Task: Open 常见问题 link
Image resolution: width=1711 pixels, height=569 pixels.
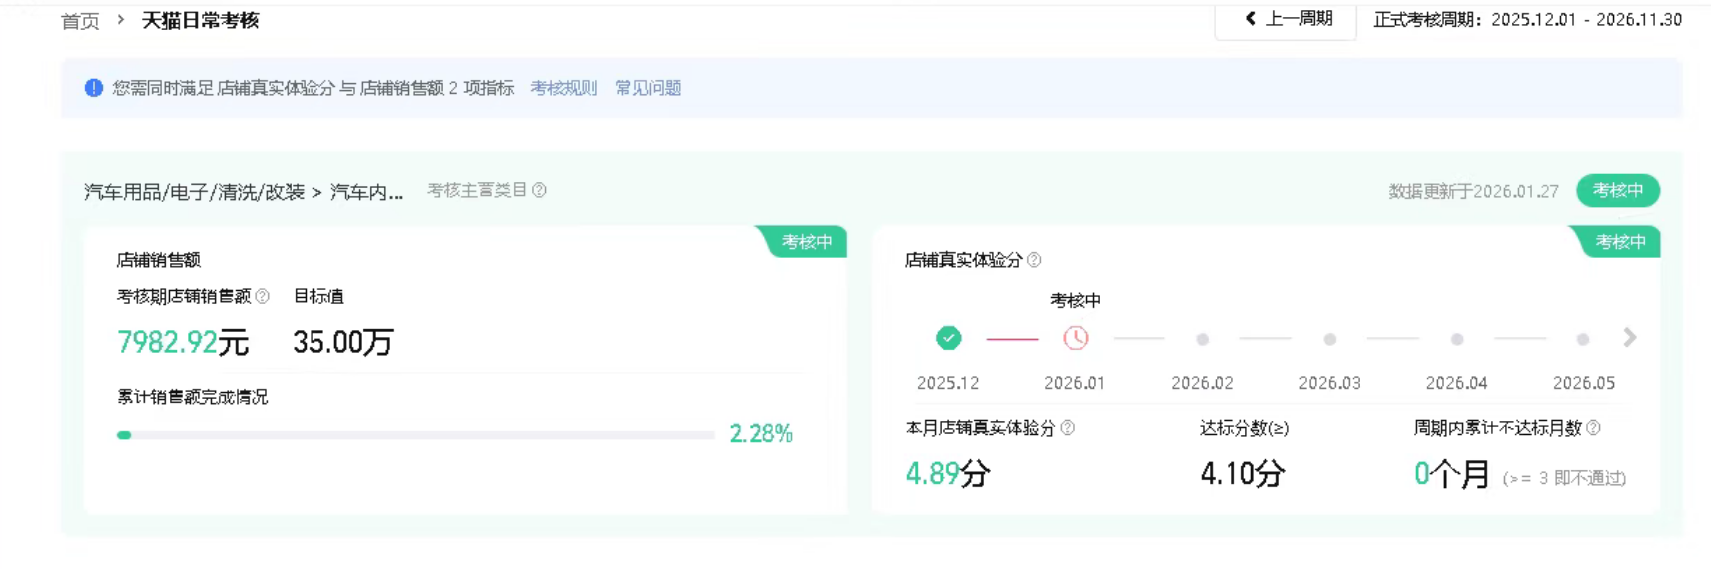Action: click(648, 88)
